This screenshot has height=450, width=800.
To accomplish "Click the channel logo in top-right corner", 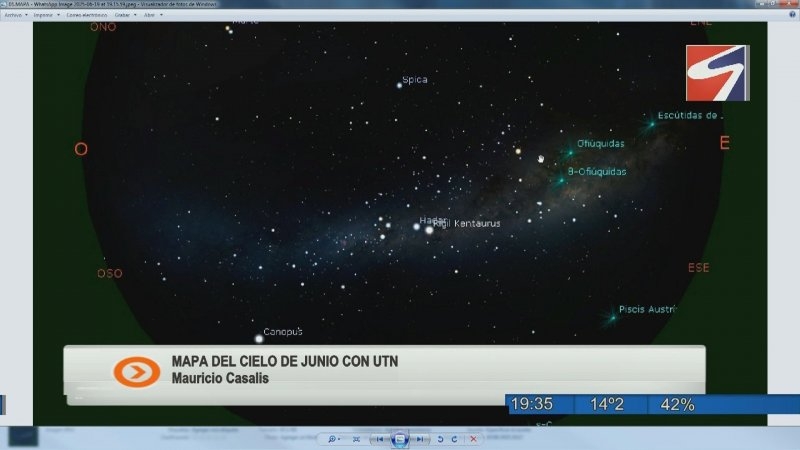I will (x=716, y=72).
